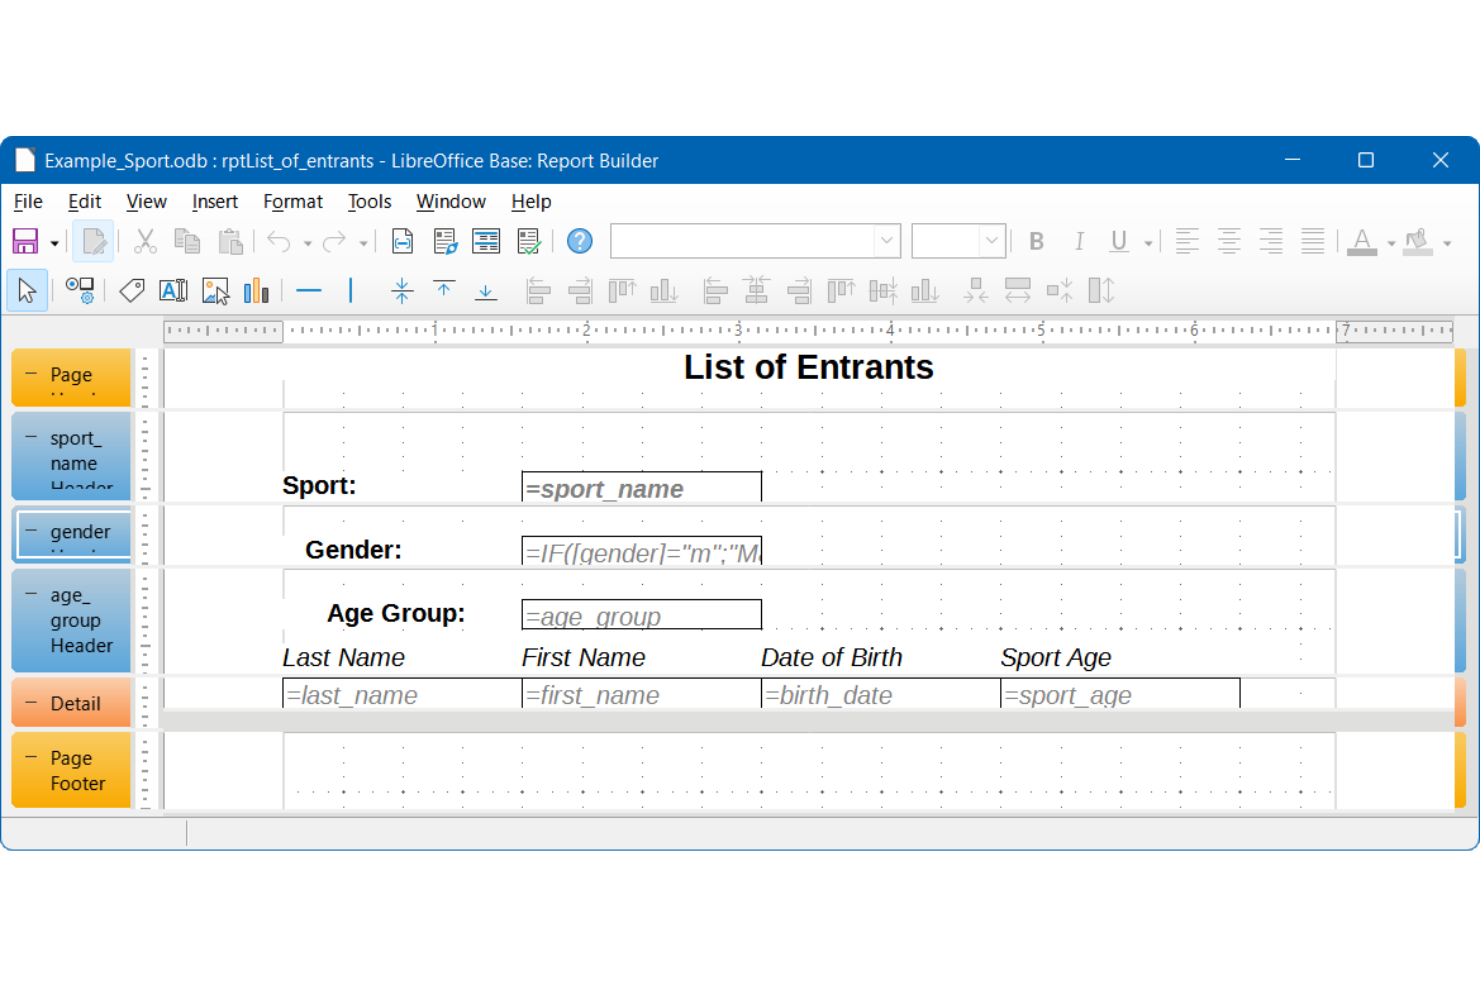
Task: Select the Label field tool
Action: coord(131,290)
